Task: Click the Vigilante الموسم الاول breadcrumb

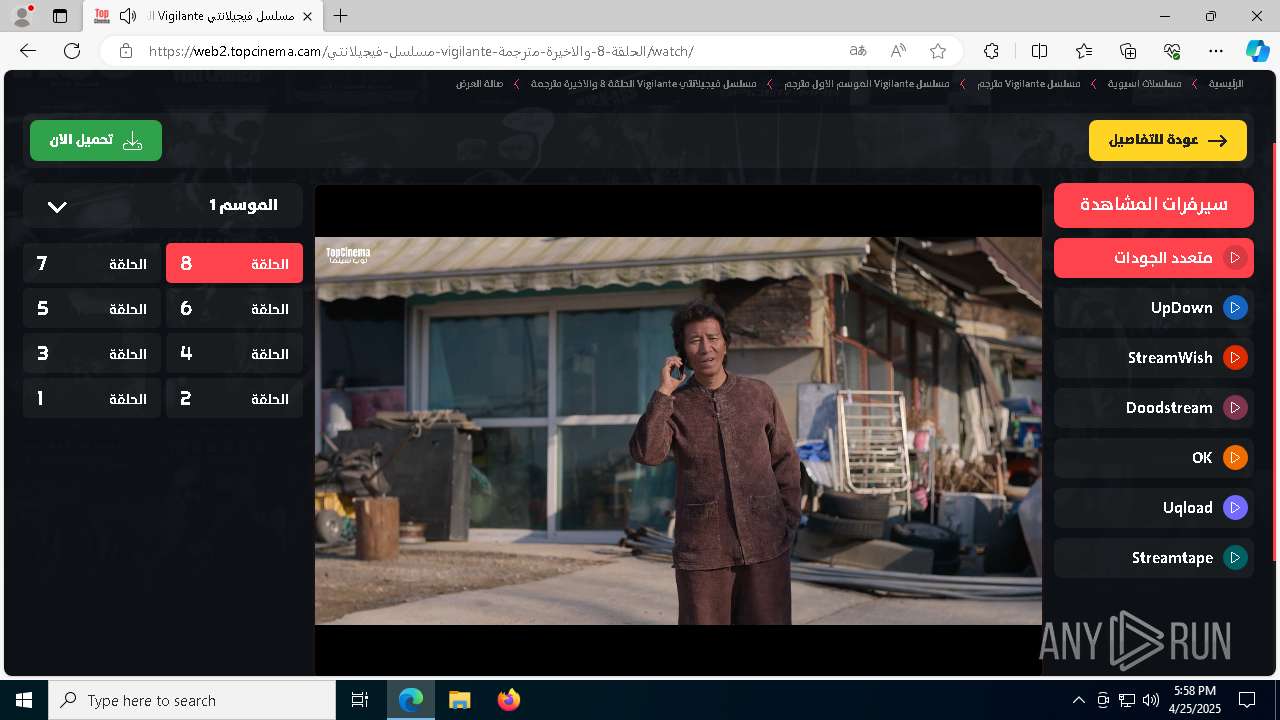Action: [867, 84]
